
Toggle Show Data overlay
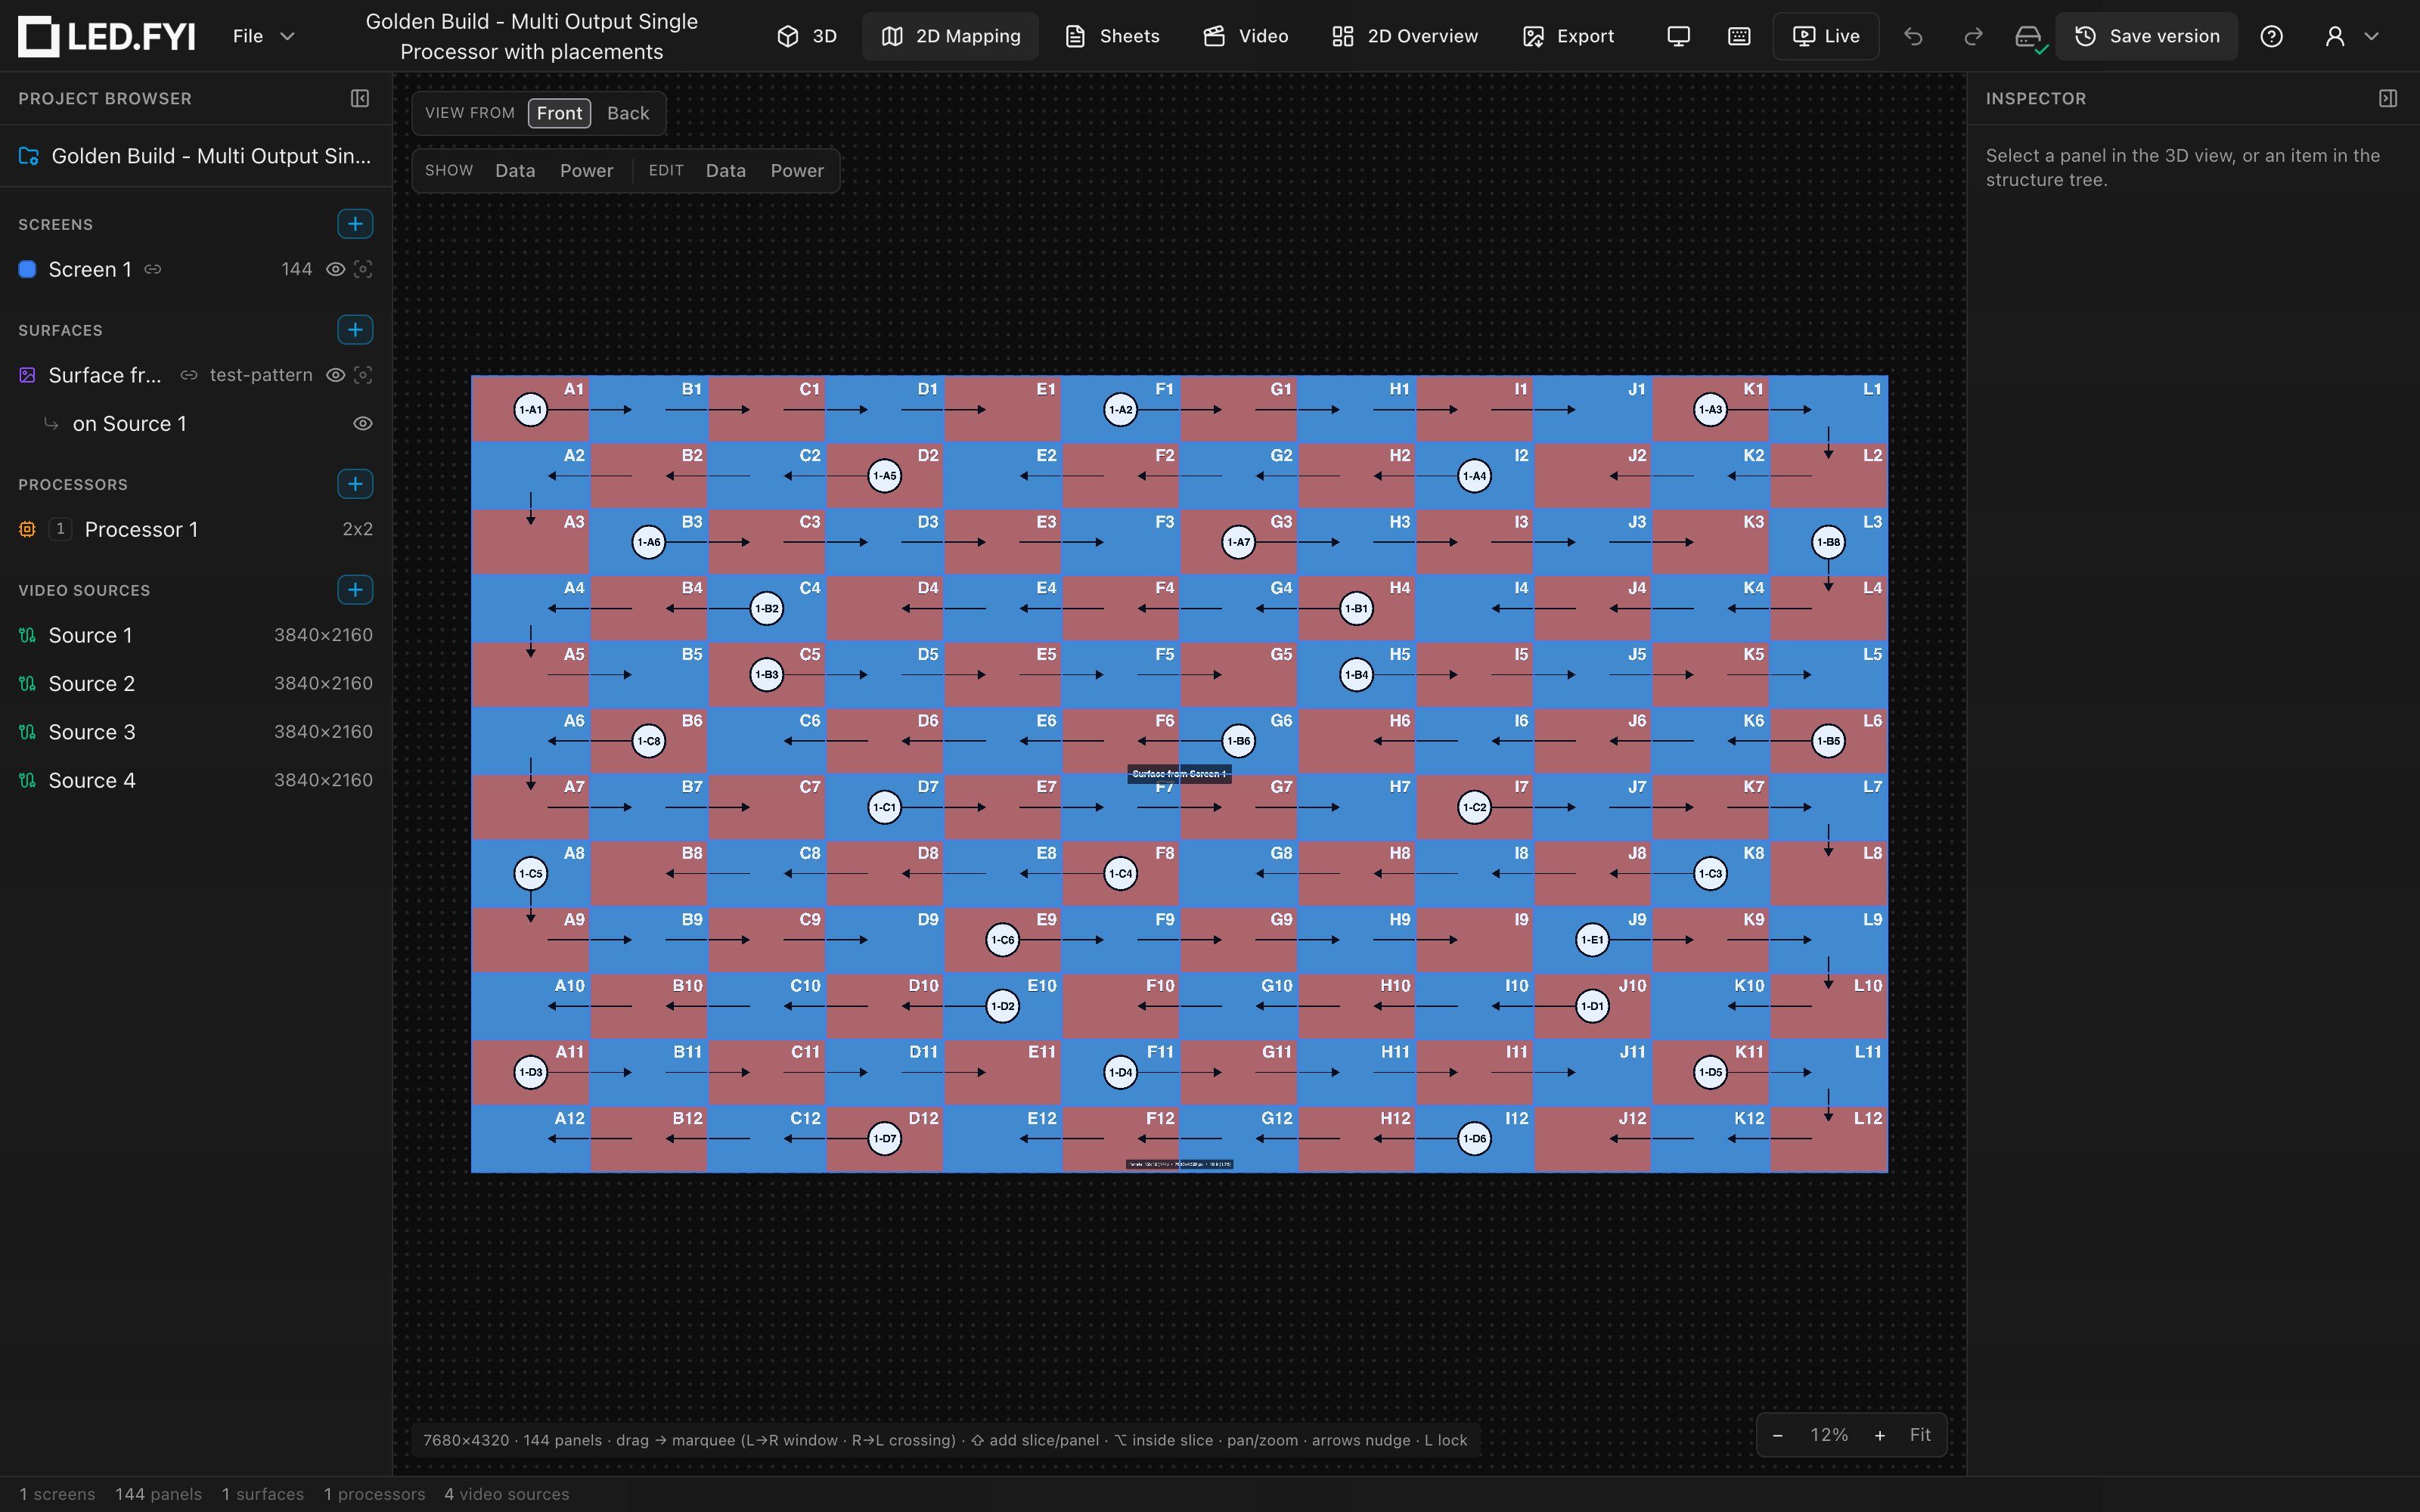point(515,170)
